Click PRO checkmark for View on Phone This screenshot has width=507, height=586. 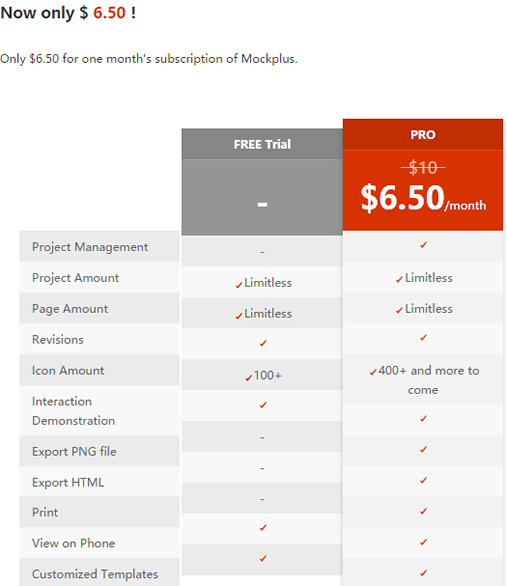(x=423, y=542)
